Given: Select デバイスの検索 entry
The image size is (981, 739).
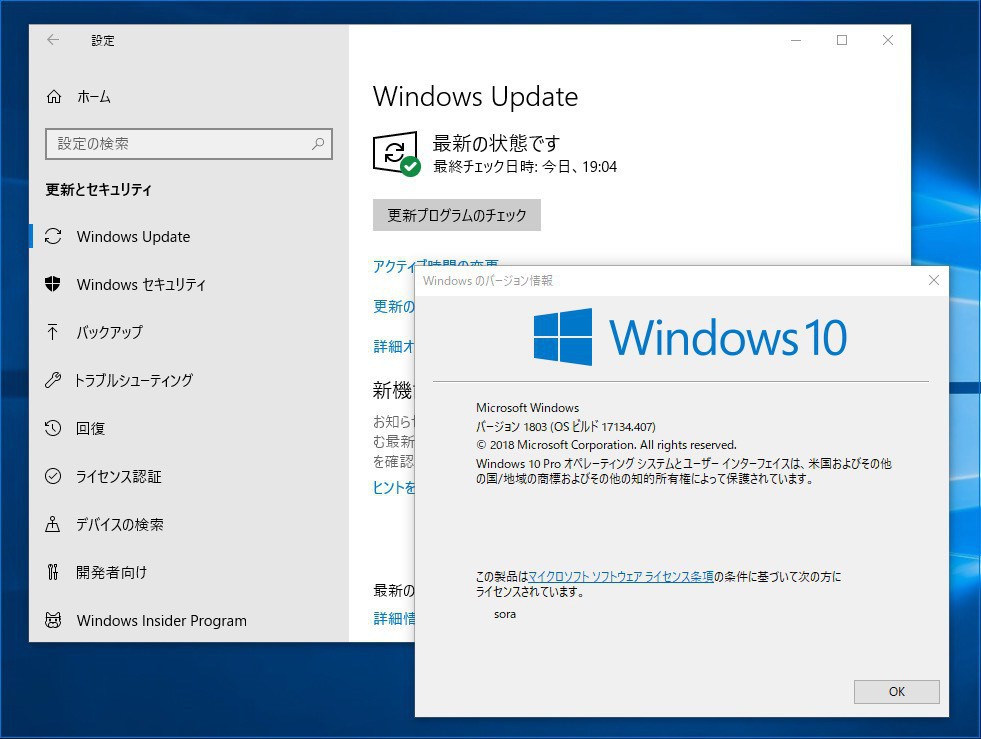Looking at the screenshot, I should pyautogui.click(x=188, y=524).
